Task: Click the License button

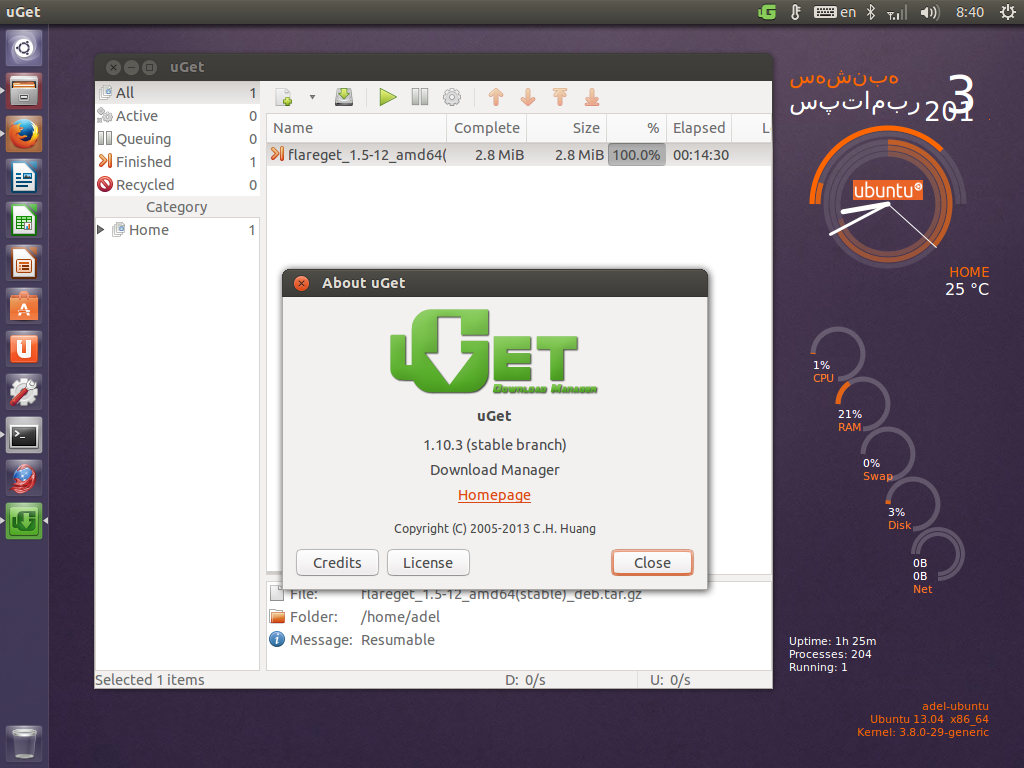Action: [x=428, y=563]
